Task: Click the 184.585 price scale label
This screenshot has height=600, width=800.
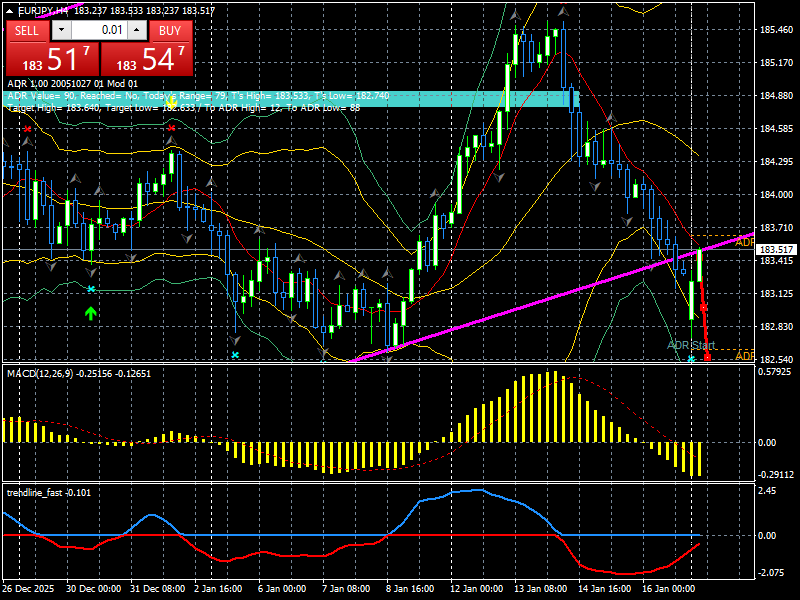Action: click(x=777, y=129)
